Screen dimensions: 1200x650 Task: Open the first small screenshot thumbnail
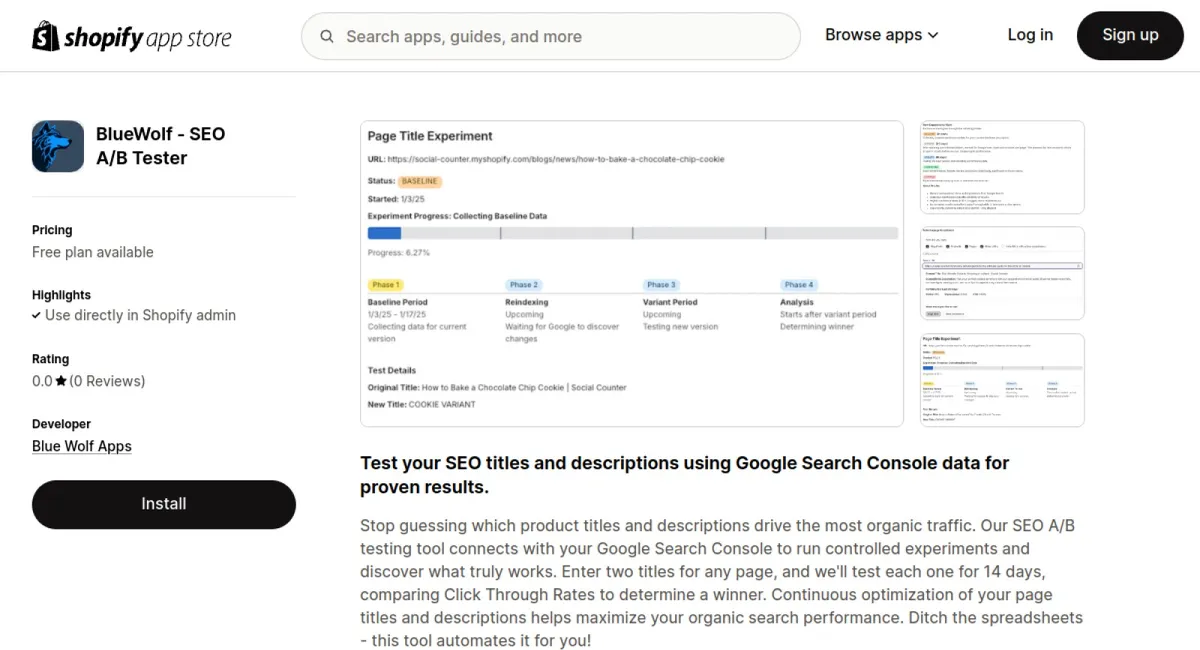pos(1002,167)
